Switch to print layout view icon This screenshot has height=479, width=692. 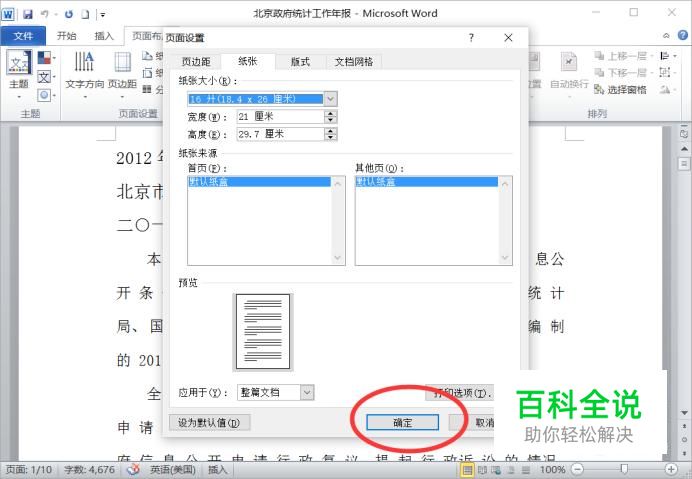[x=466, y=470]
